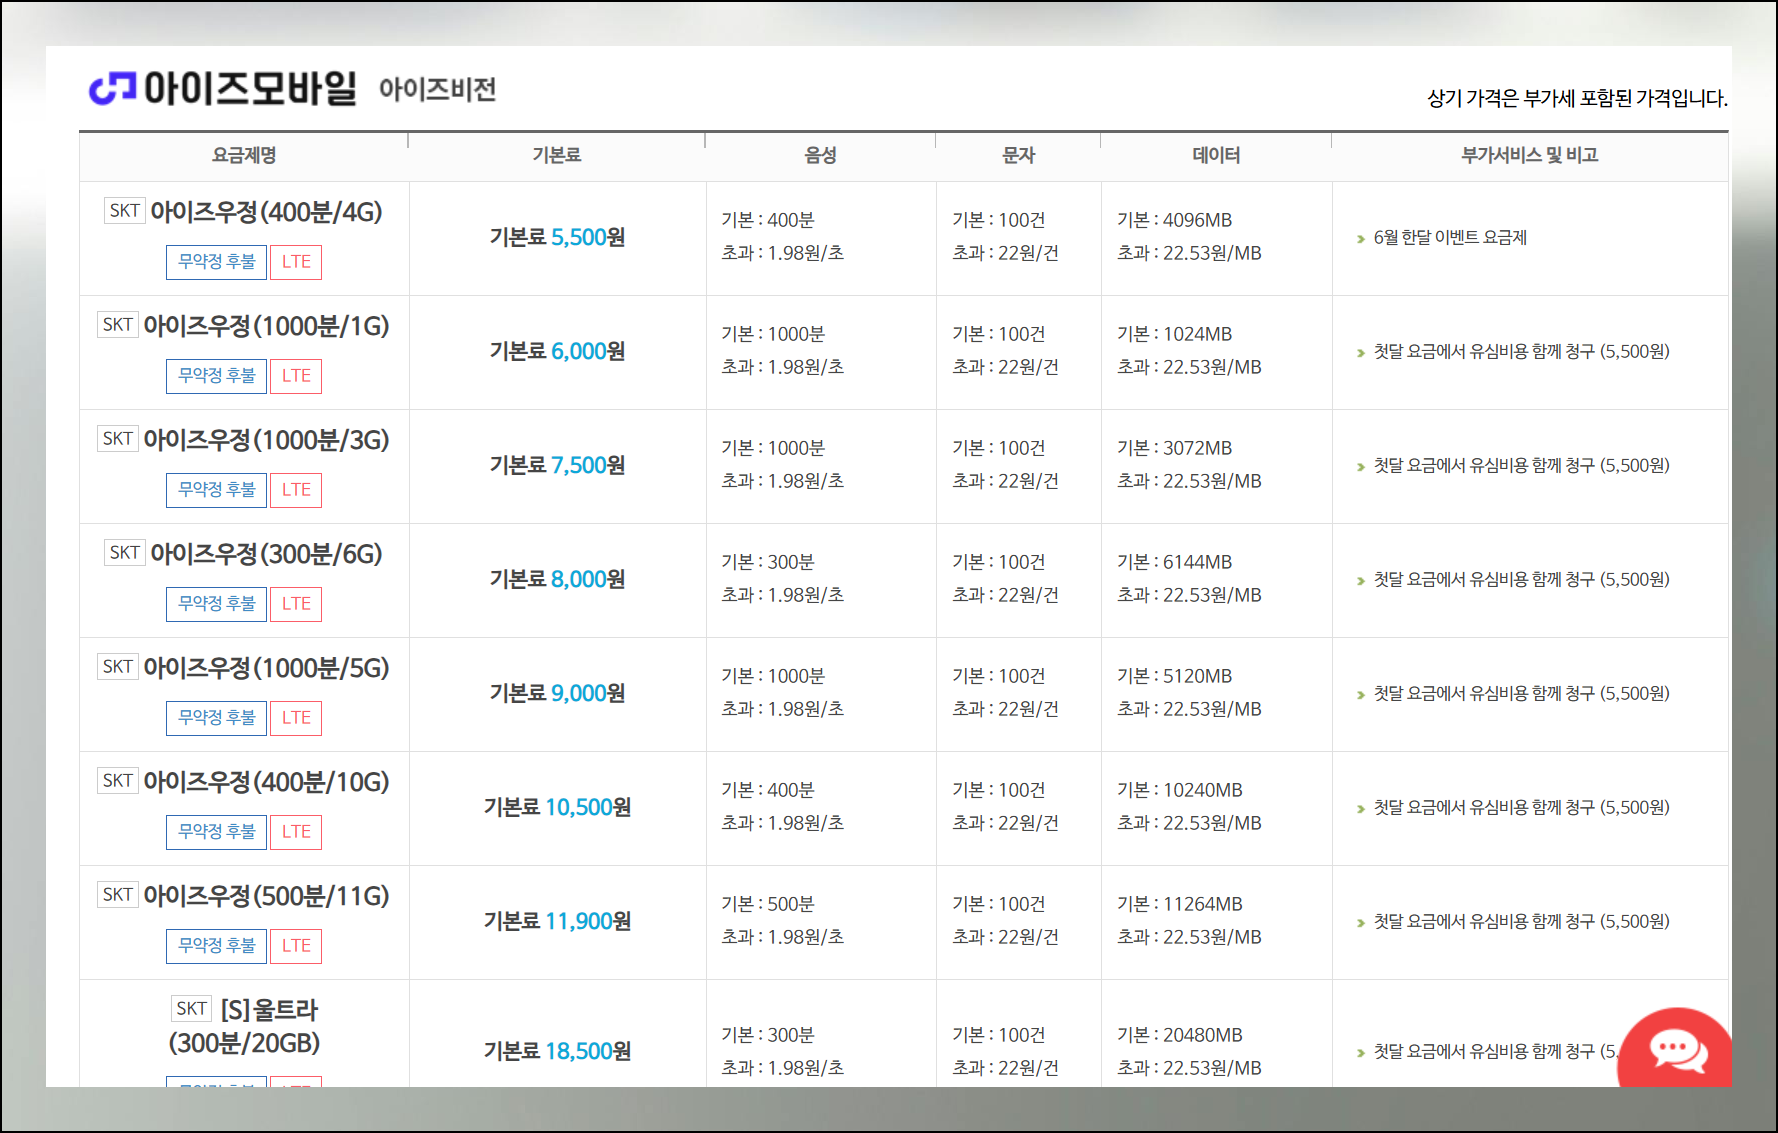Open plan 아이즈우정(1000분/1G)

click(x=266, y=326)
